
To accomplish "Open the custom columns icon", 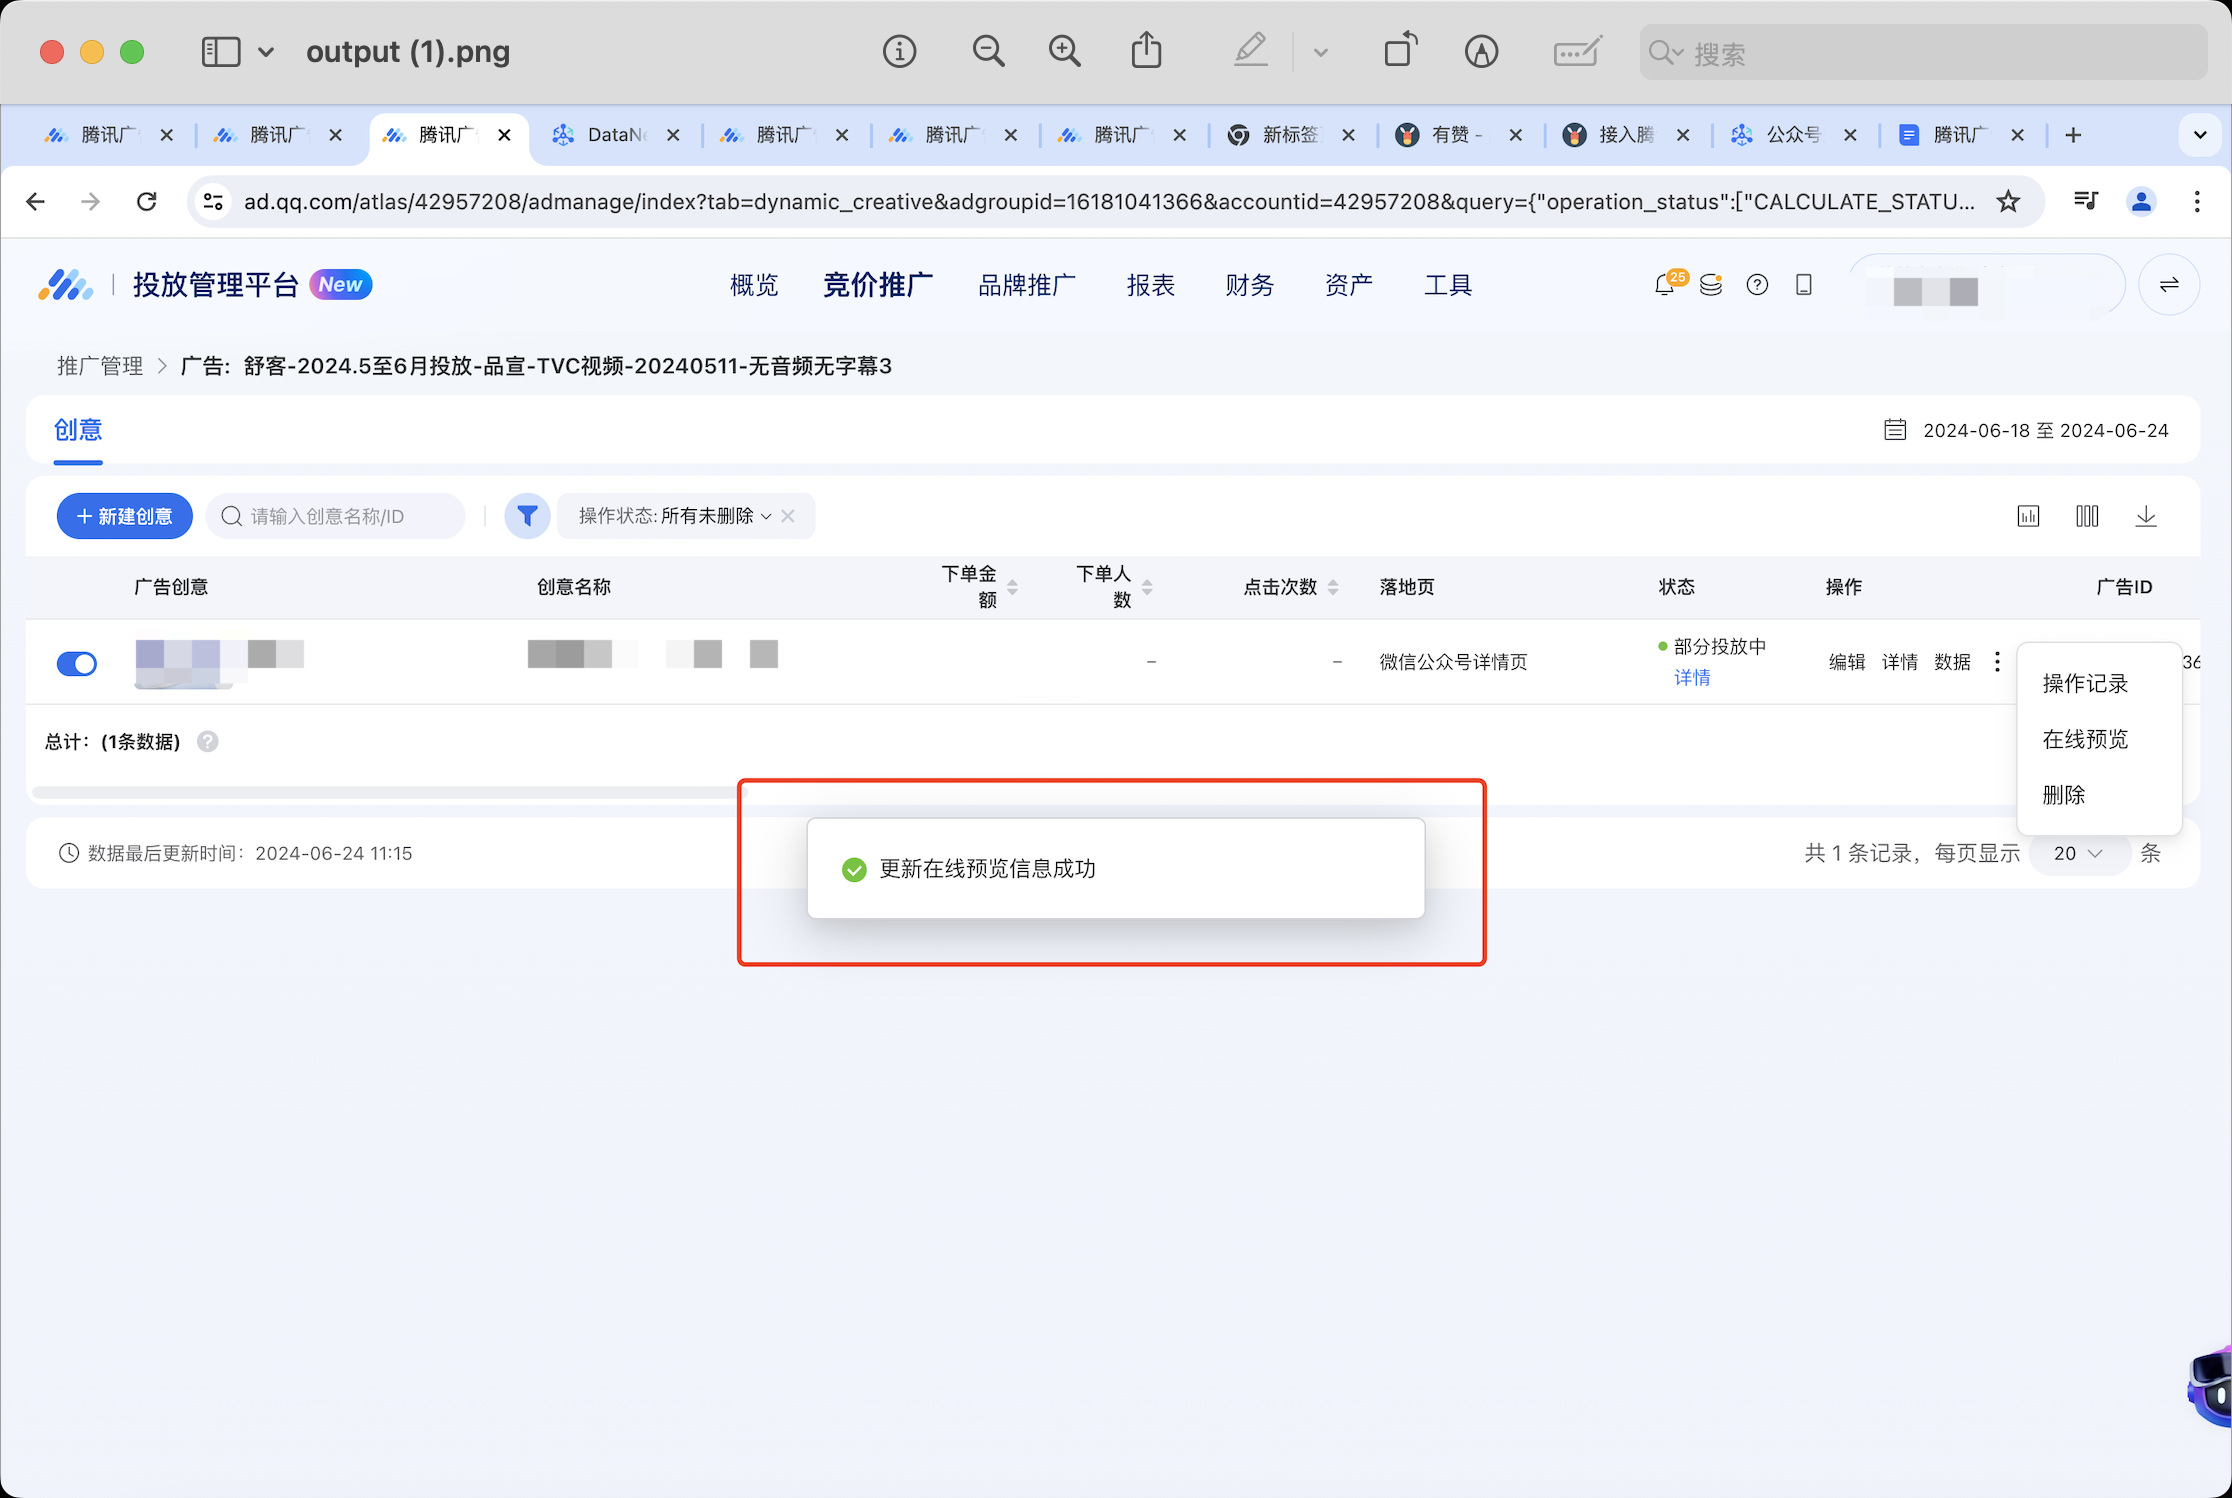I will 2087,516.
